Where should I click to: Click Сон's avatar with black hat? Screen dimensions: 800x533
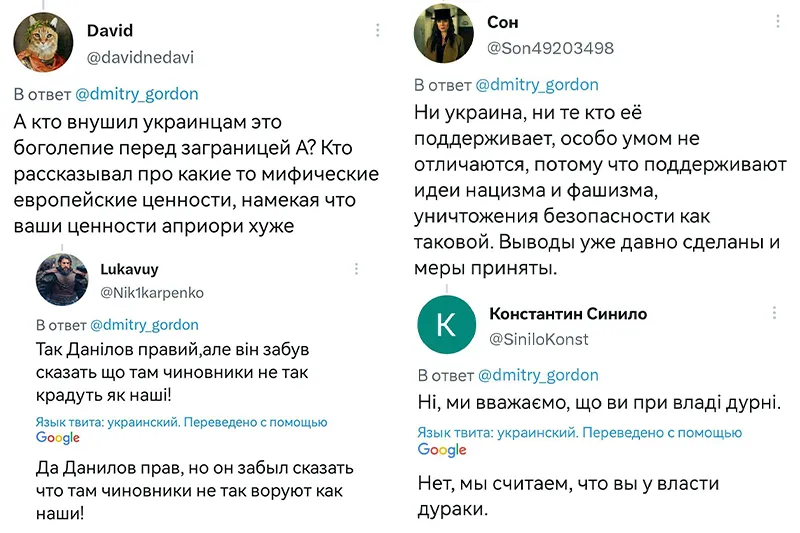443,34
